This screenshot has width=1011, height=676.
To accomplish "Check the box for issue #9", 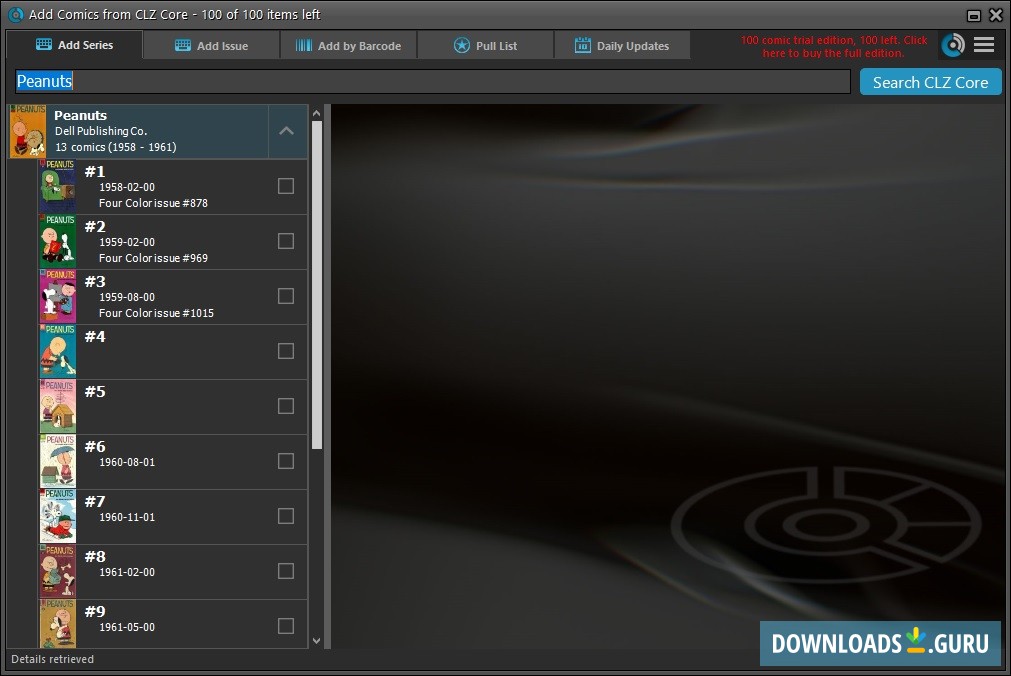I will (286, 626).
